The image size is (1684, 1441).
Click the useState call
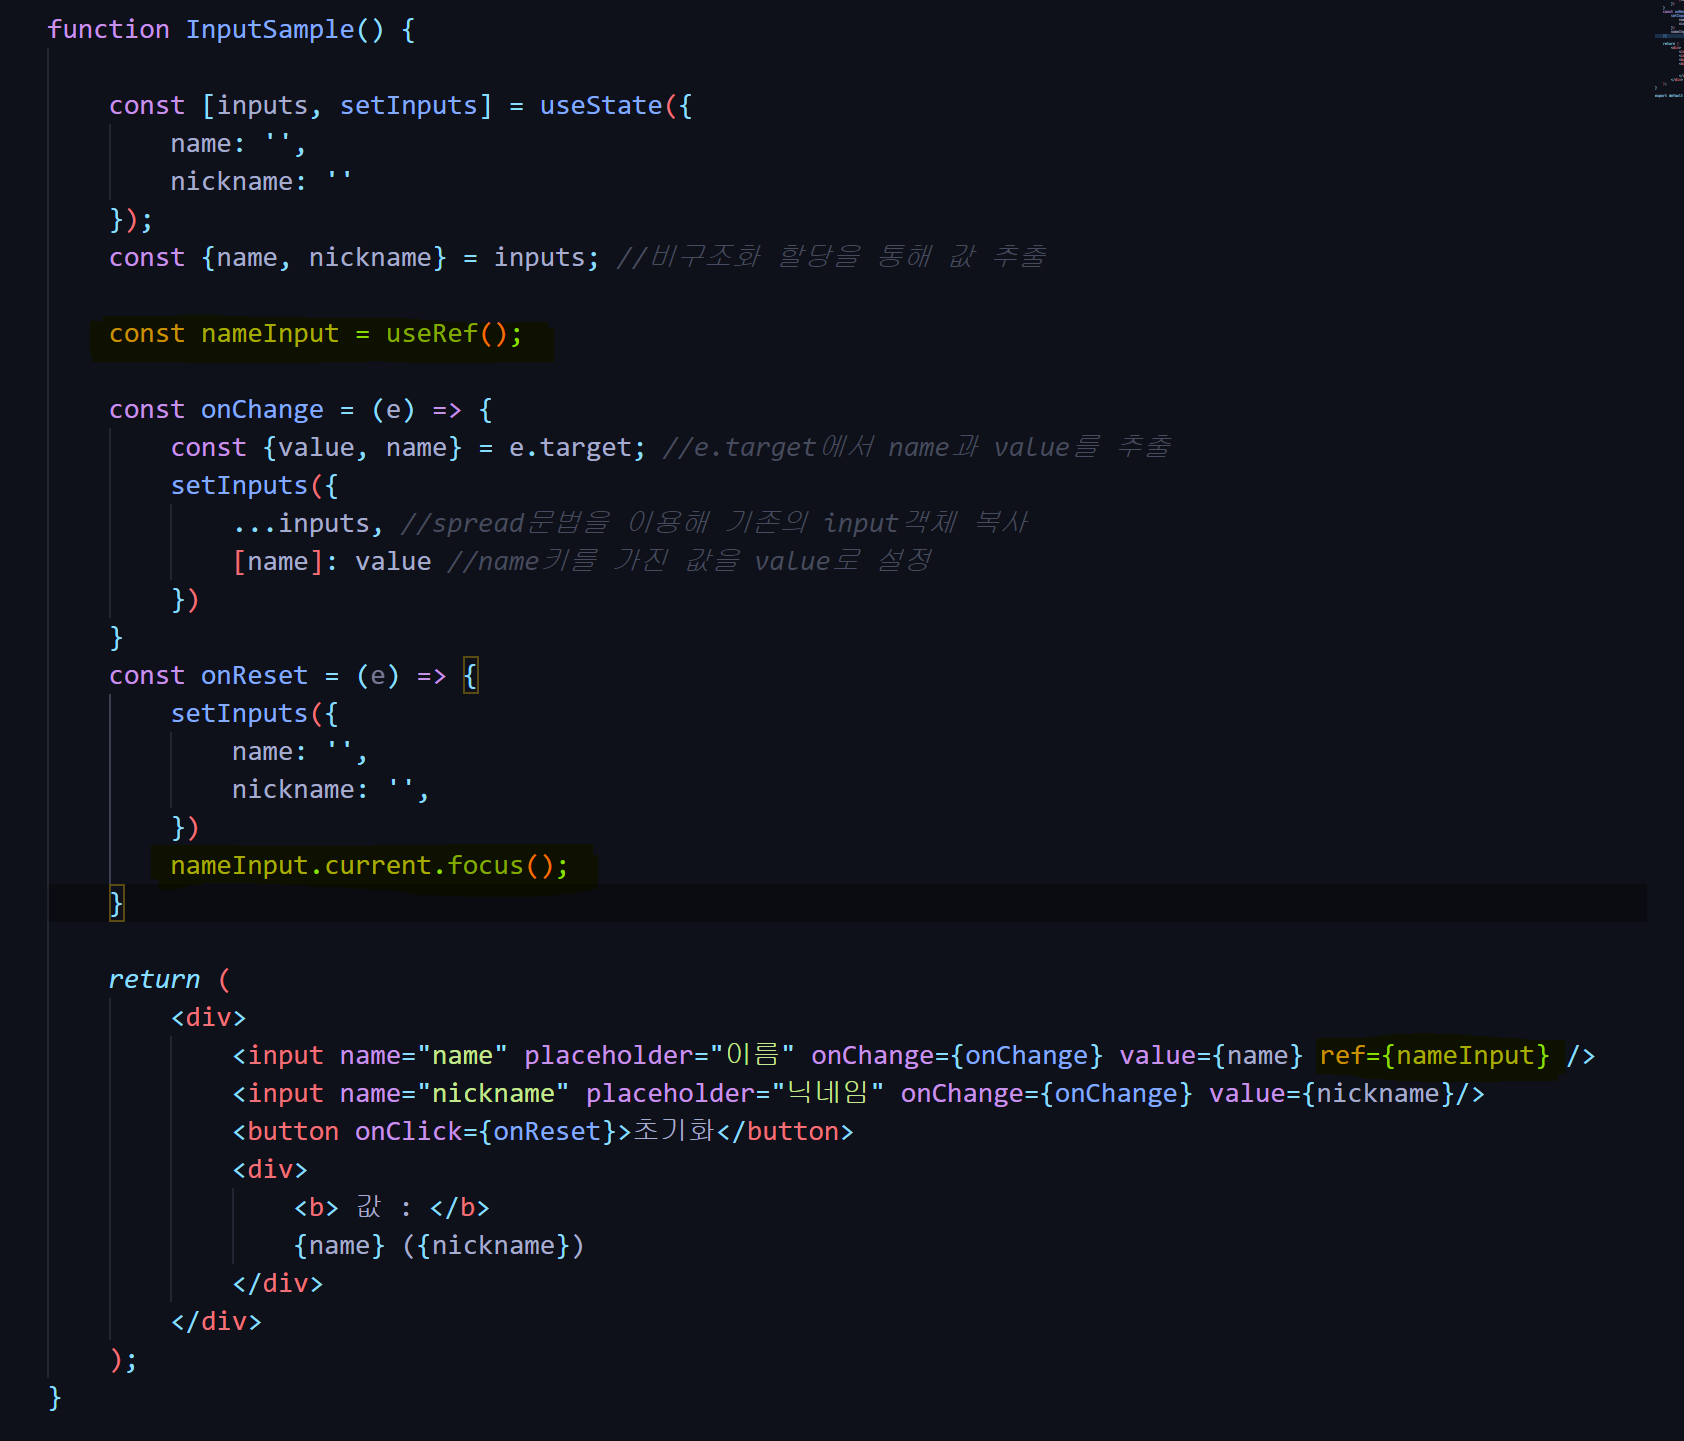(601, 106)
